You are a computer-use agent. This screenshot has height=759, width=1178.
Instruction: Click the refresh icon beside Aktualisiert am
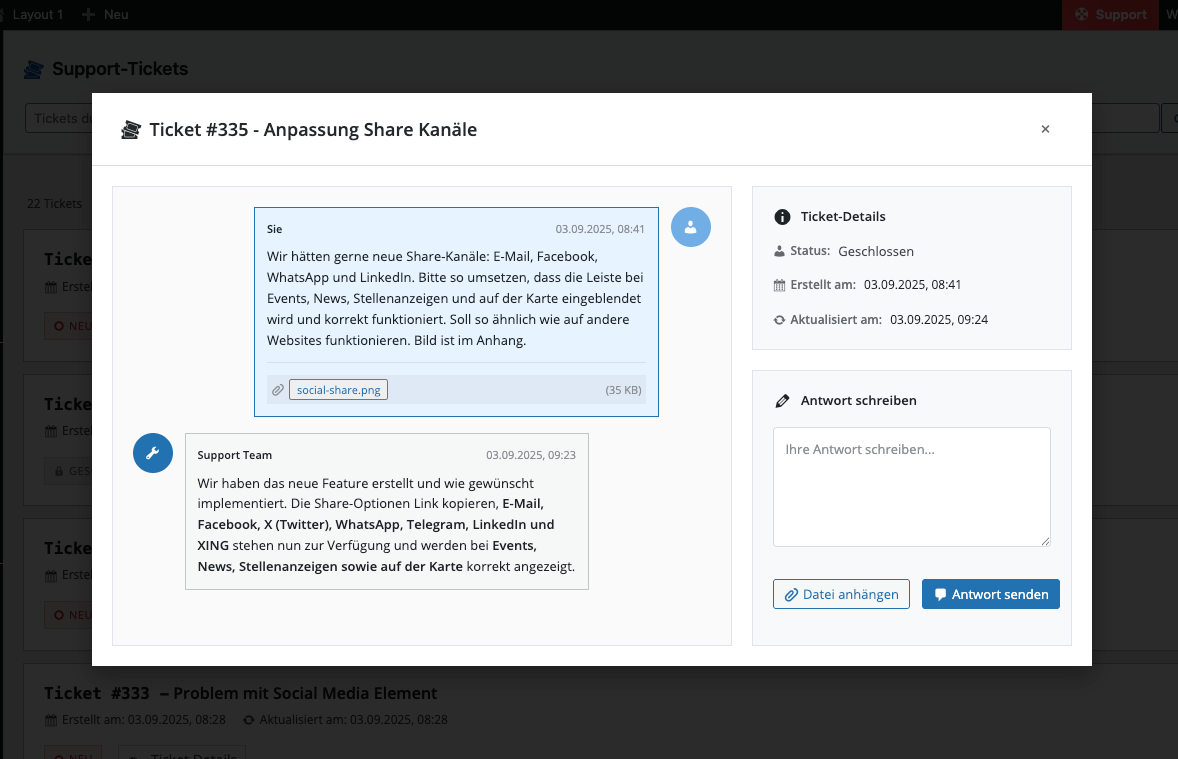780,320
